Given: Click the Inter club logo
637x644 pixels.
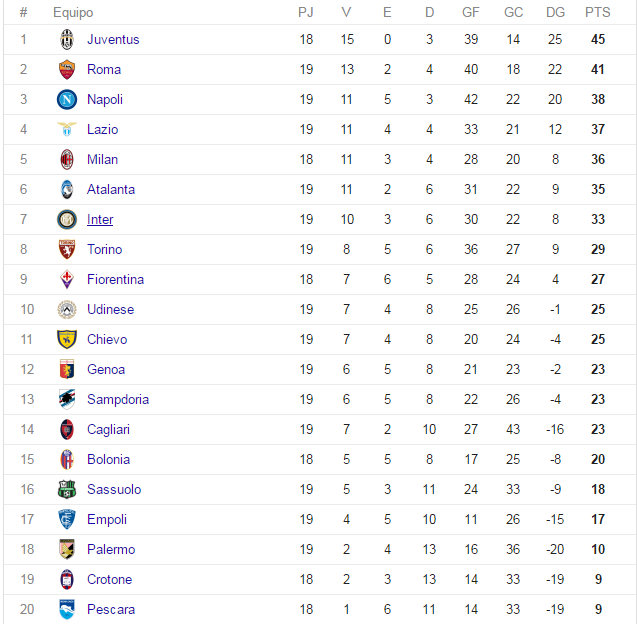Looking at the screenshot, I should [x=67, y=219].
